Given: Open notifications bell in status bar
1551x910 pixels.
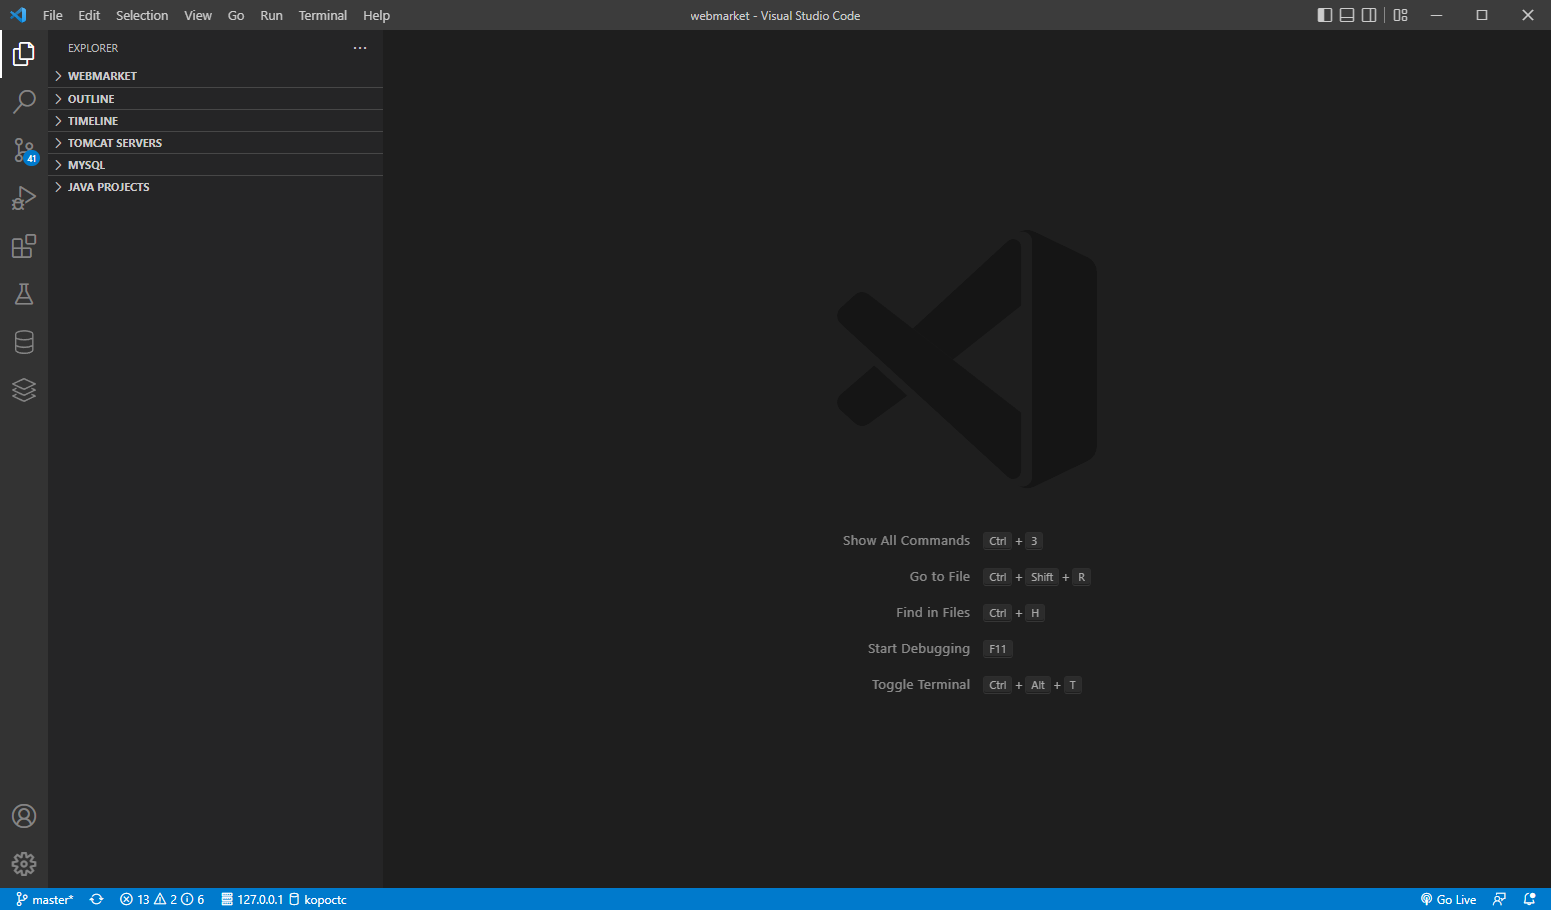Looking at the screenshot, I should click(x=1529, y=899).
